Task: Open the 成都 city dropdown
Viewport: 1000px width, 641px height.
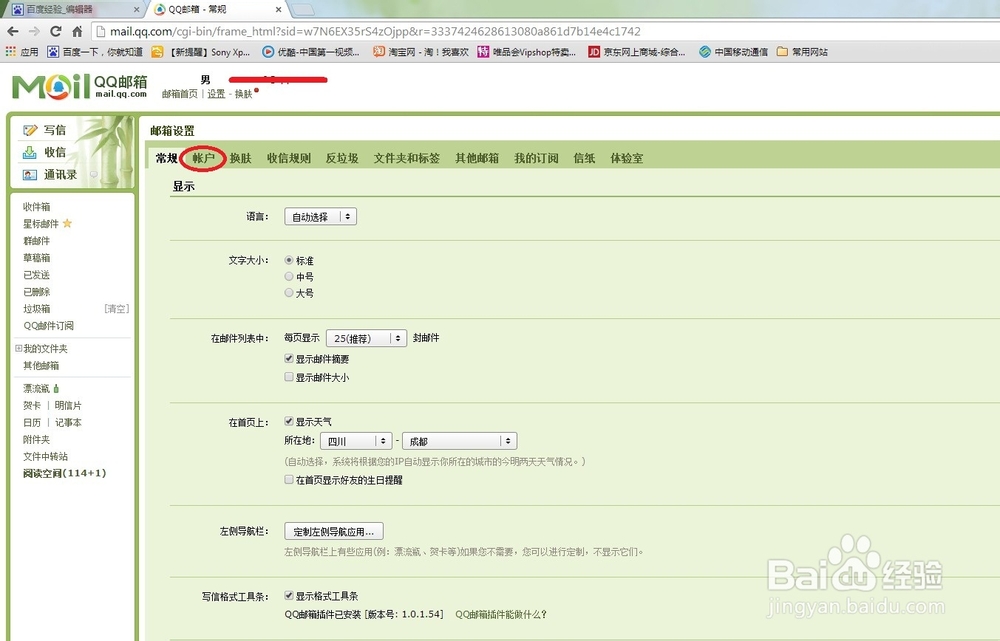Action: (459, 440)
